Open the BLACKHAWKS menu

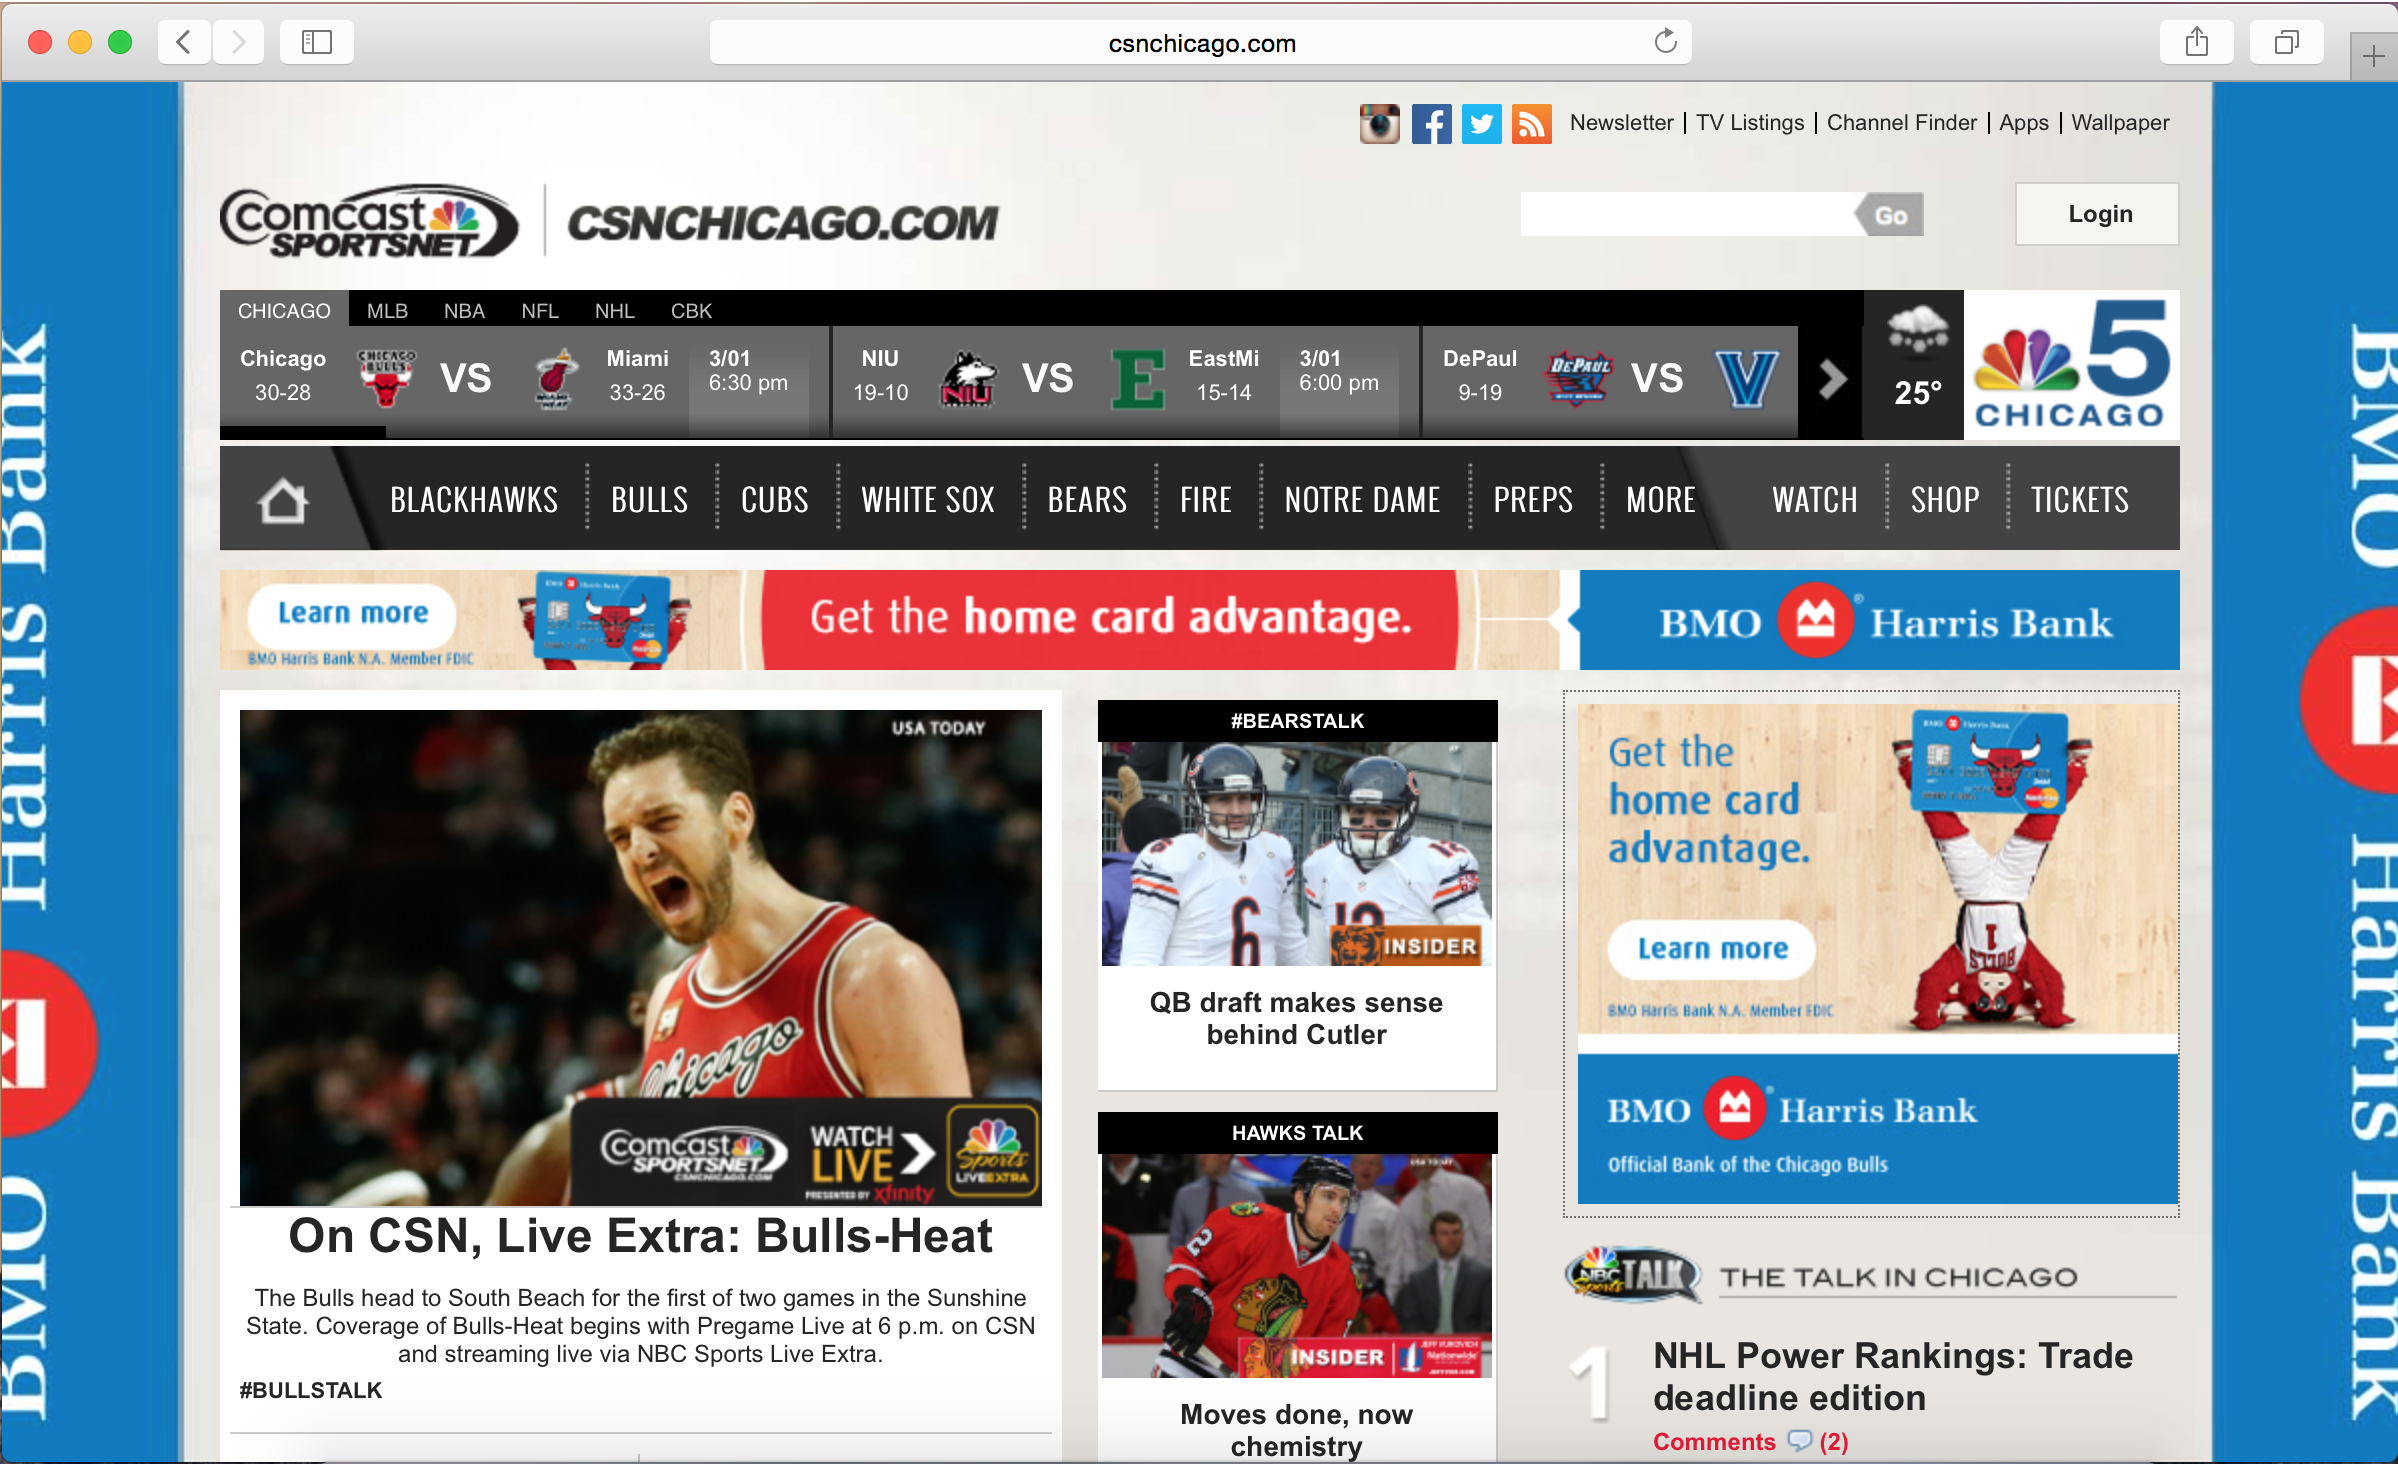click(474, 499)
